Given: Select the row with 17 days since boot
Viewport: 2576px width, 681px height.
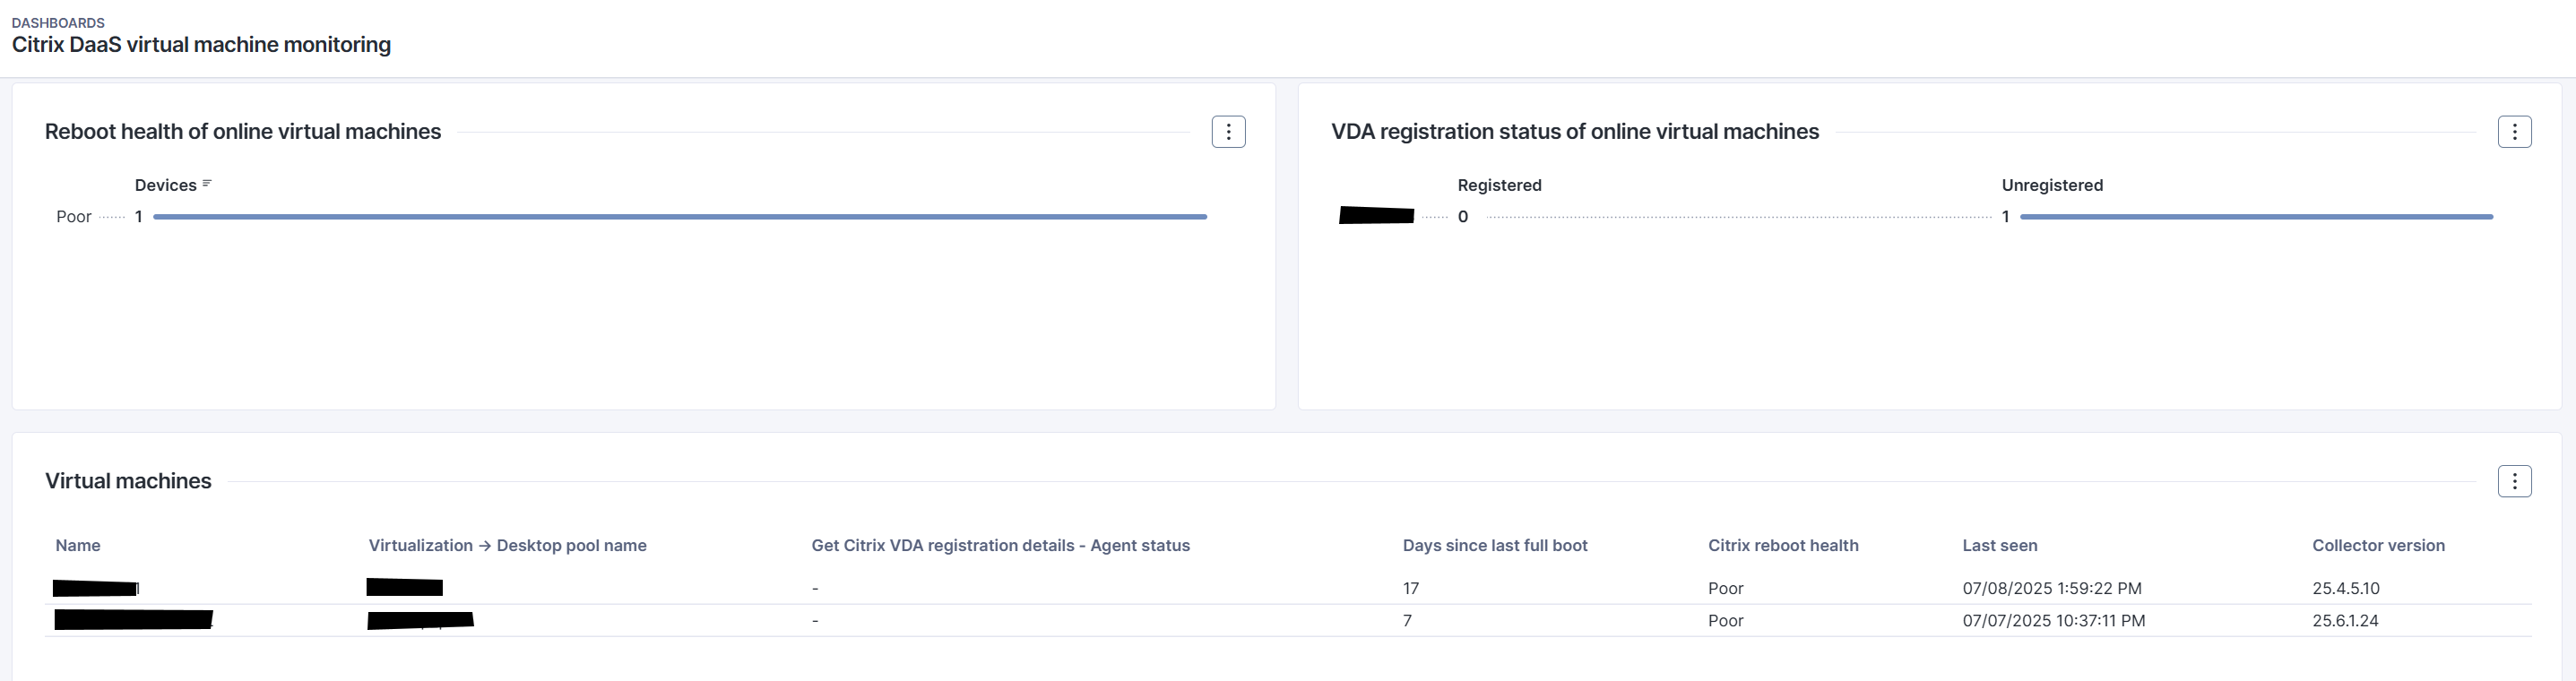Looking at the screenshot, I should 1410,588.
